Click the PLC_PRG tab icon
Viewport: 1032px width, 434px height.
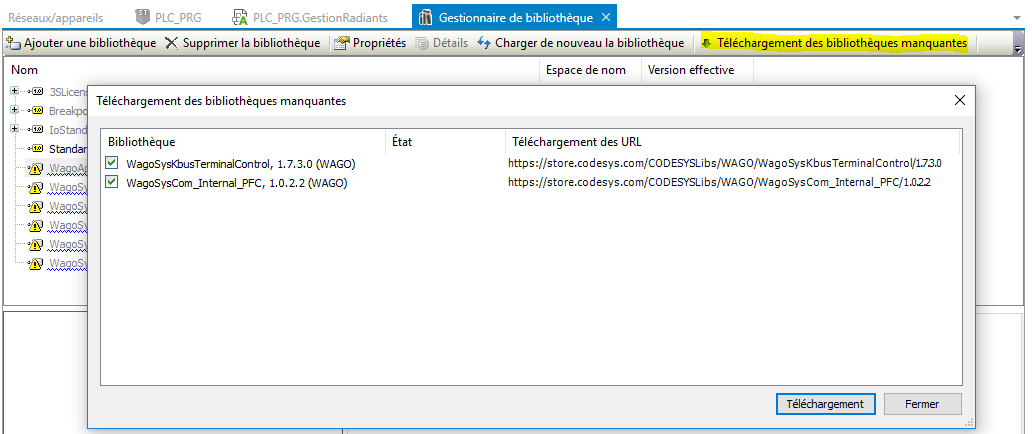coord(142,17)
